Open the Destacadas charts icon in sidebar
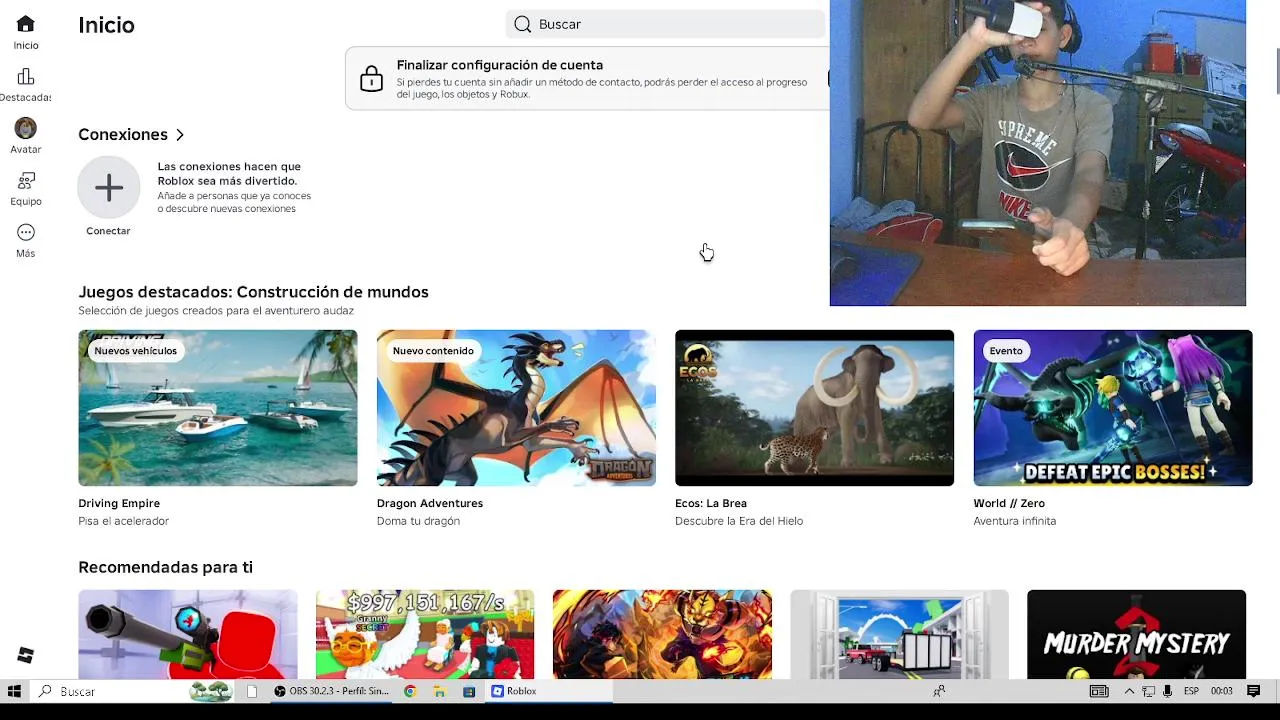This screenshot has width=1280, height=720. coord(26,77)
